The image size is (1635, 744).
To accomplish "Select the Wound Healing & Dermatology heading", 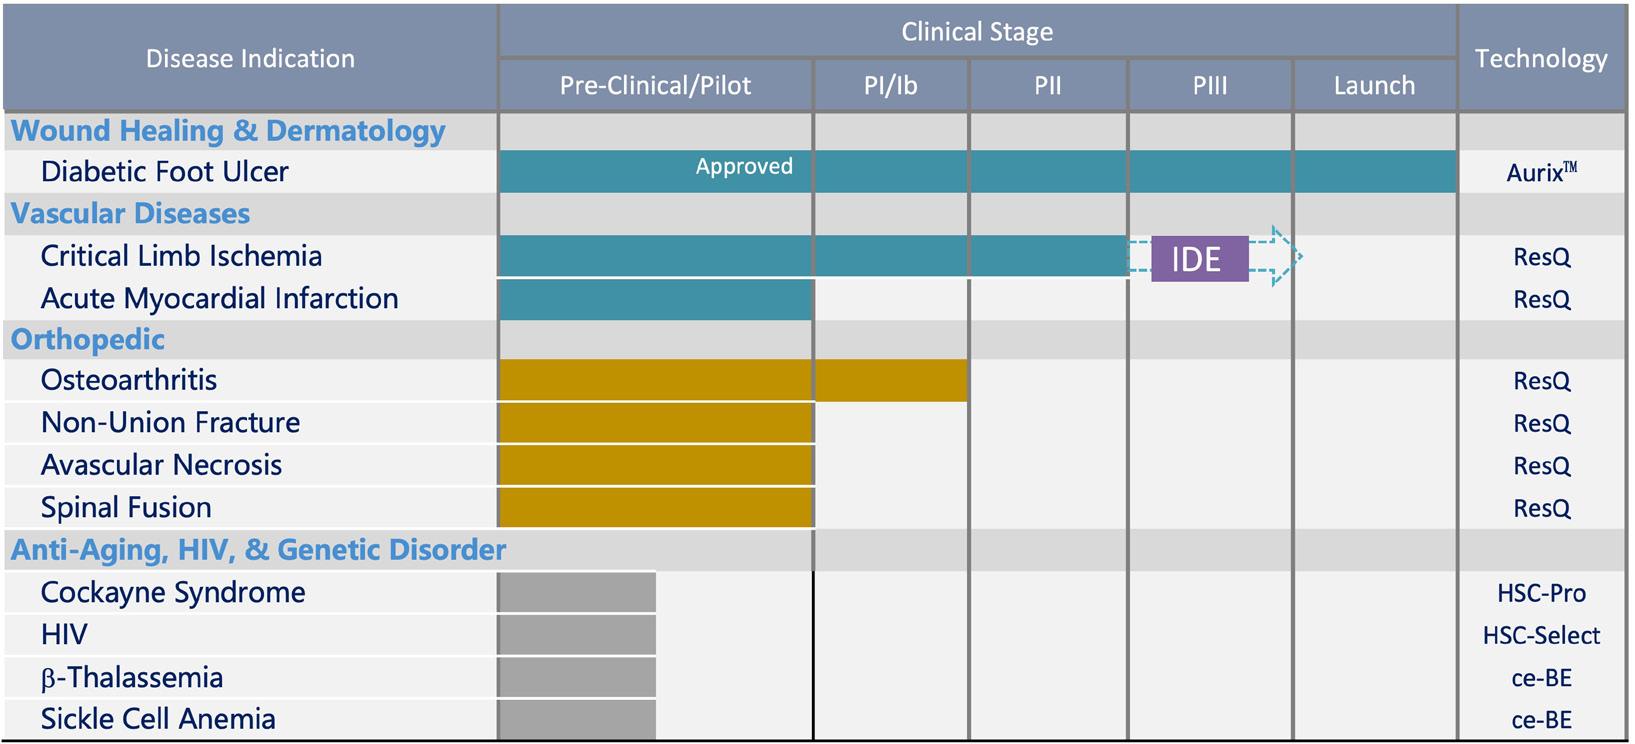I will tap(228, 131).
